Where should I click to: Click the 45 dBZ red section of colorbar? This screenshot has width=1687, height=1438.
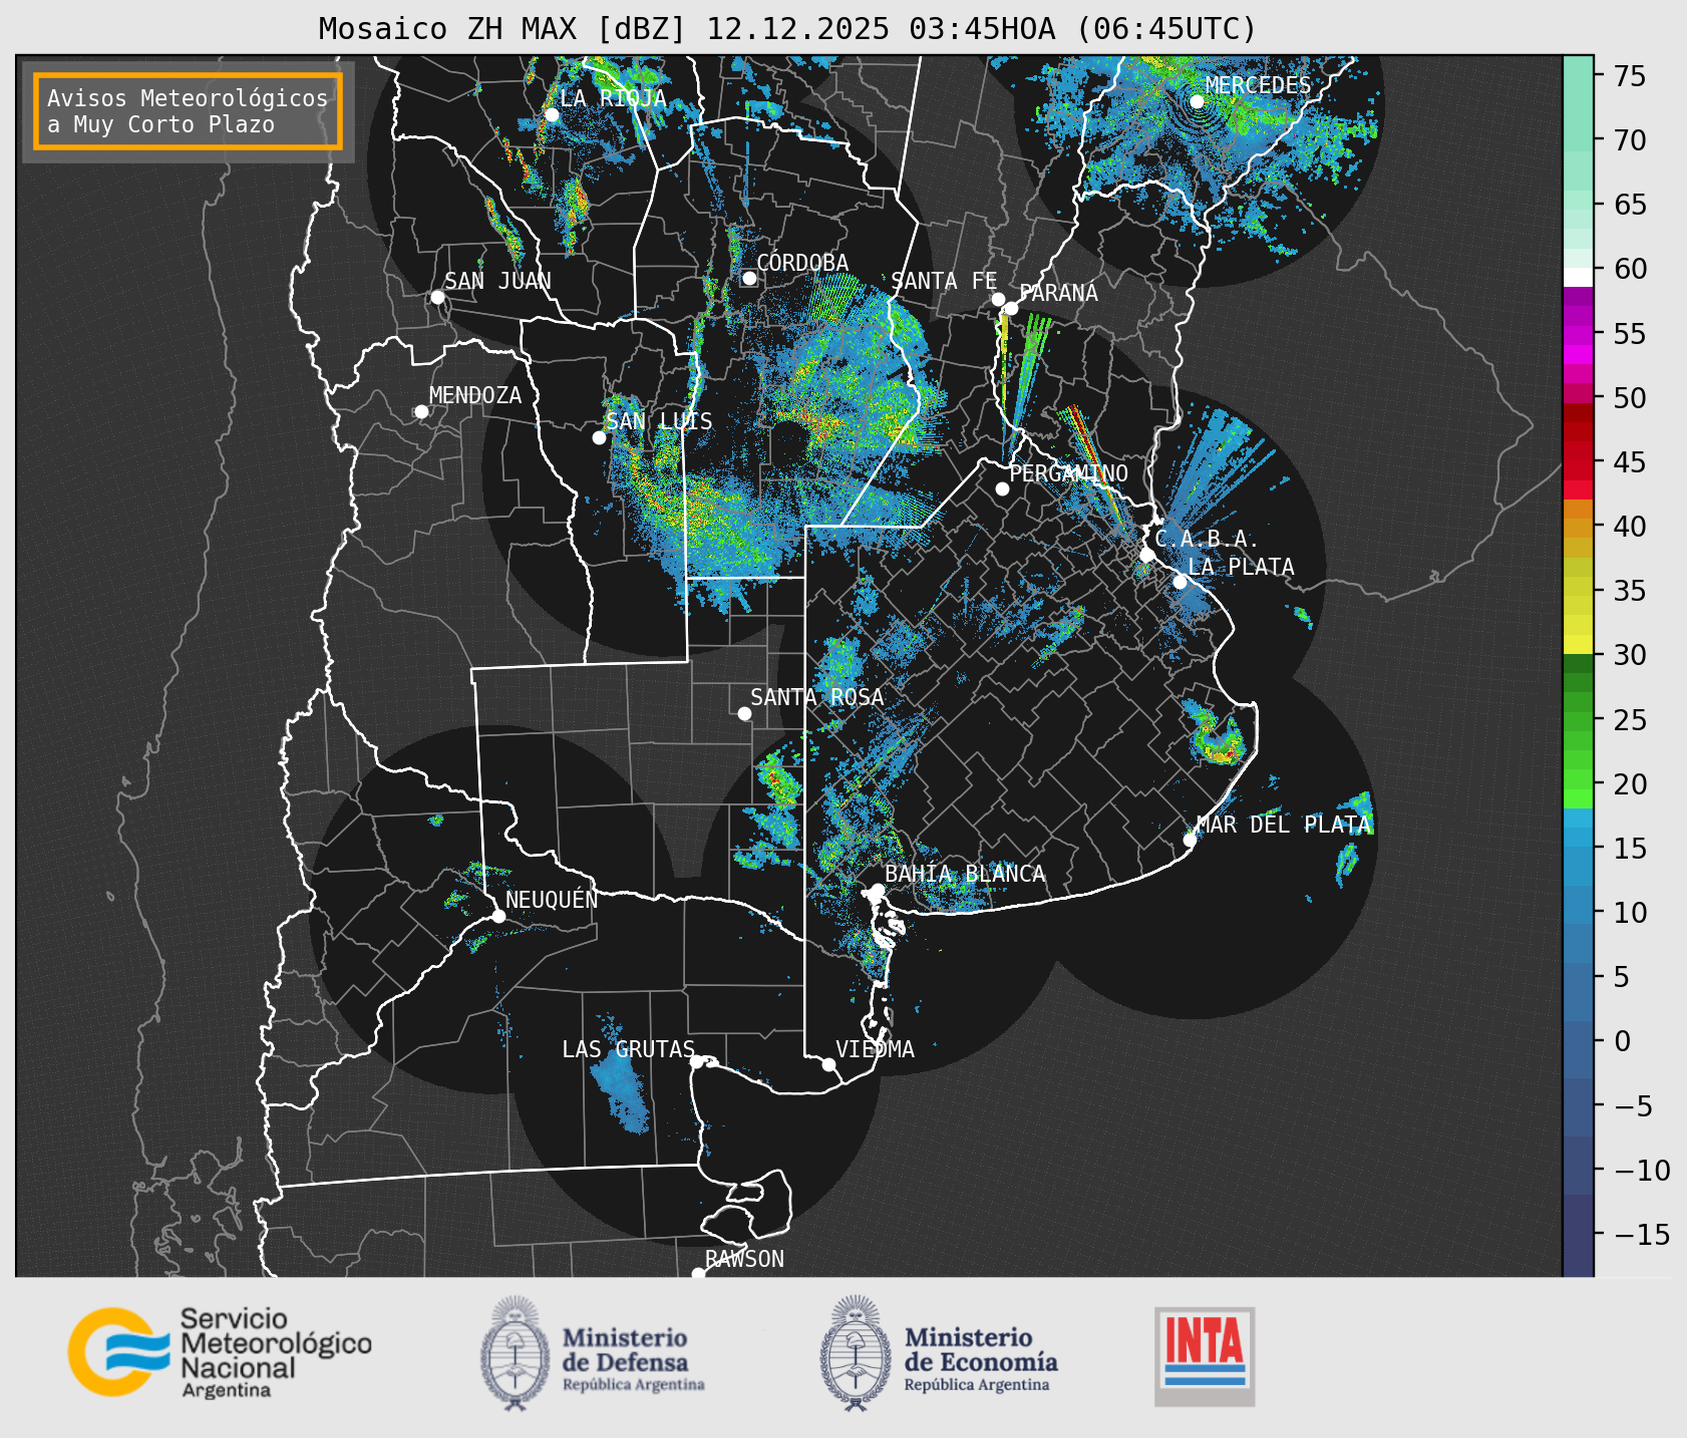tap(1578, 462)
